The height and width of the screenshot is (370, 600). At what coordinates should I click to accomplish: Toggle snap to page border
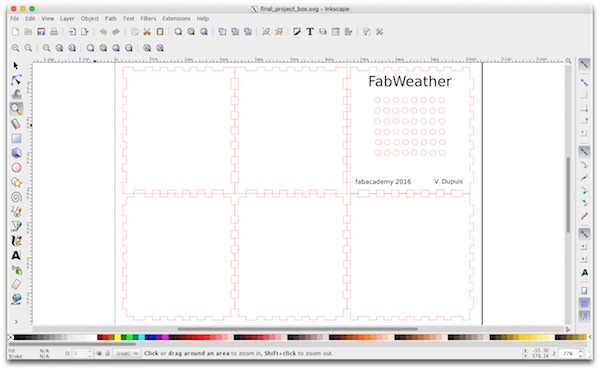[x=584, y=291]
